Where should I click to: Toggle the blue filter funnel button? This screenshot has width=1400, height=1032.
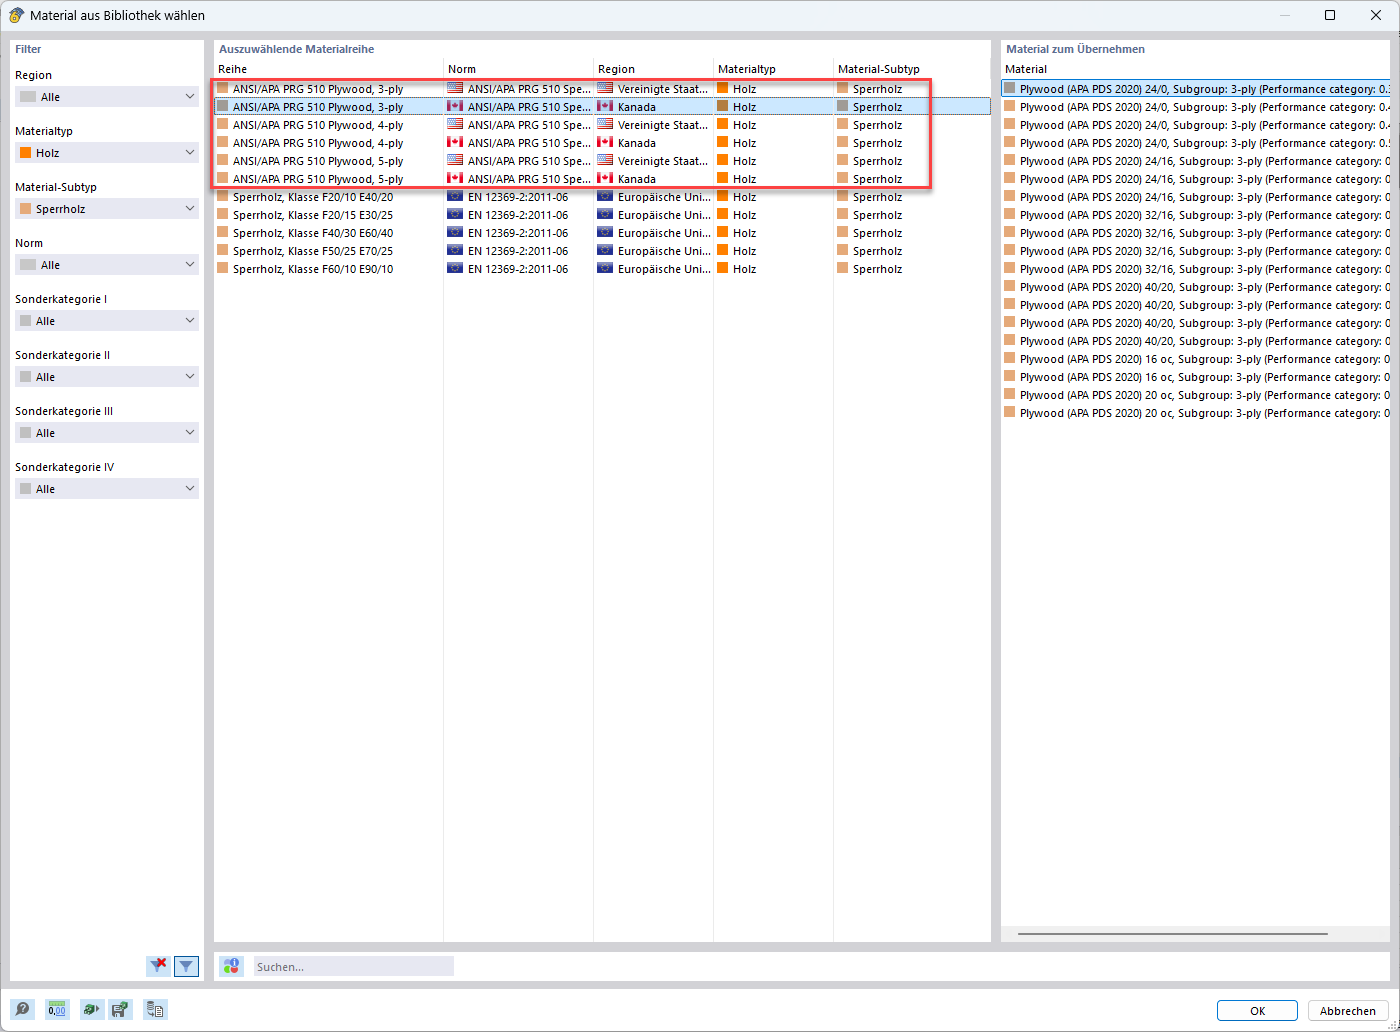click(x=187, y=966)
